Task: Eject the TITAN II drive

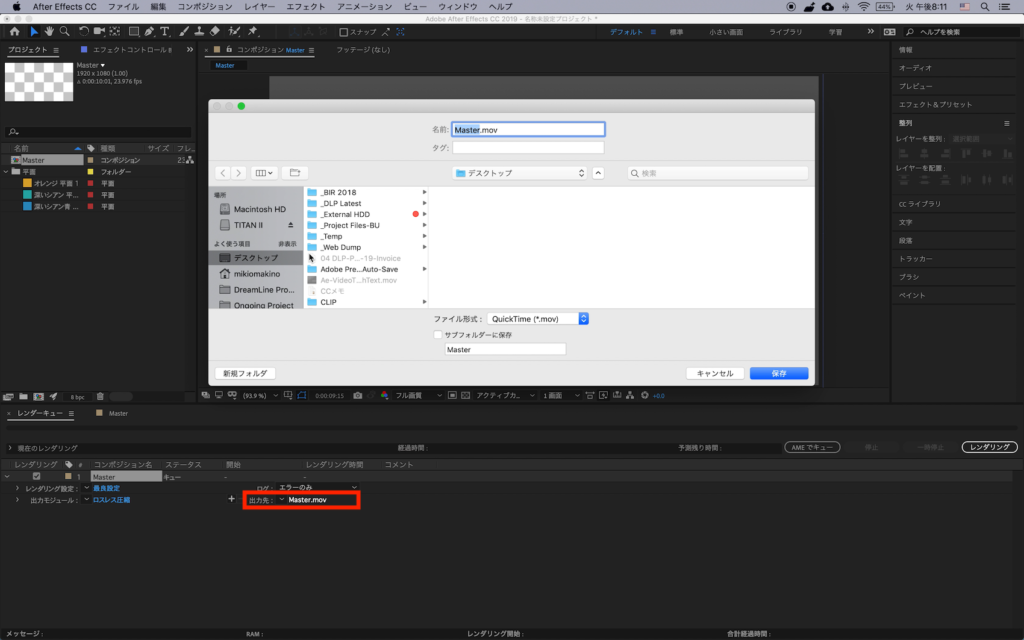Action: point(291,225)
